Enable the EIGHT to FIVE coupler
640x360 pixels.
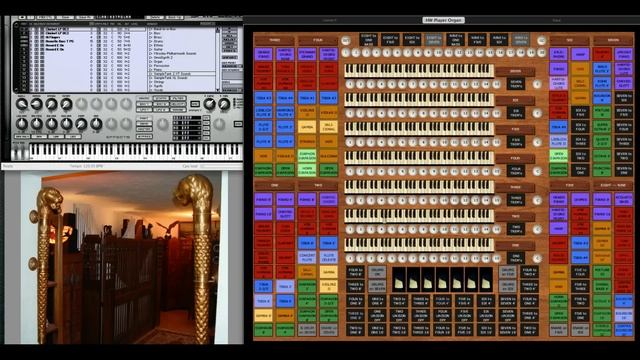coord(390,40)
